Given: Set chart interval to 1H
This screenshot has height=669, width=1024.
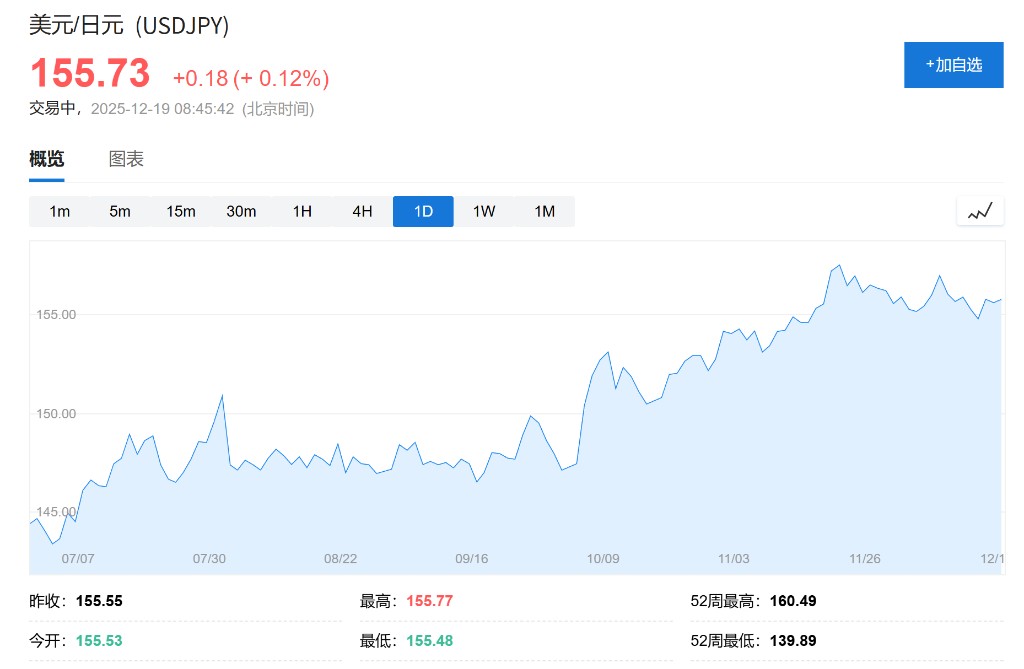Looking at the screenshot, I should 302,211.
